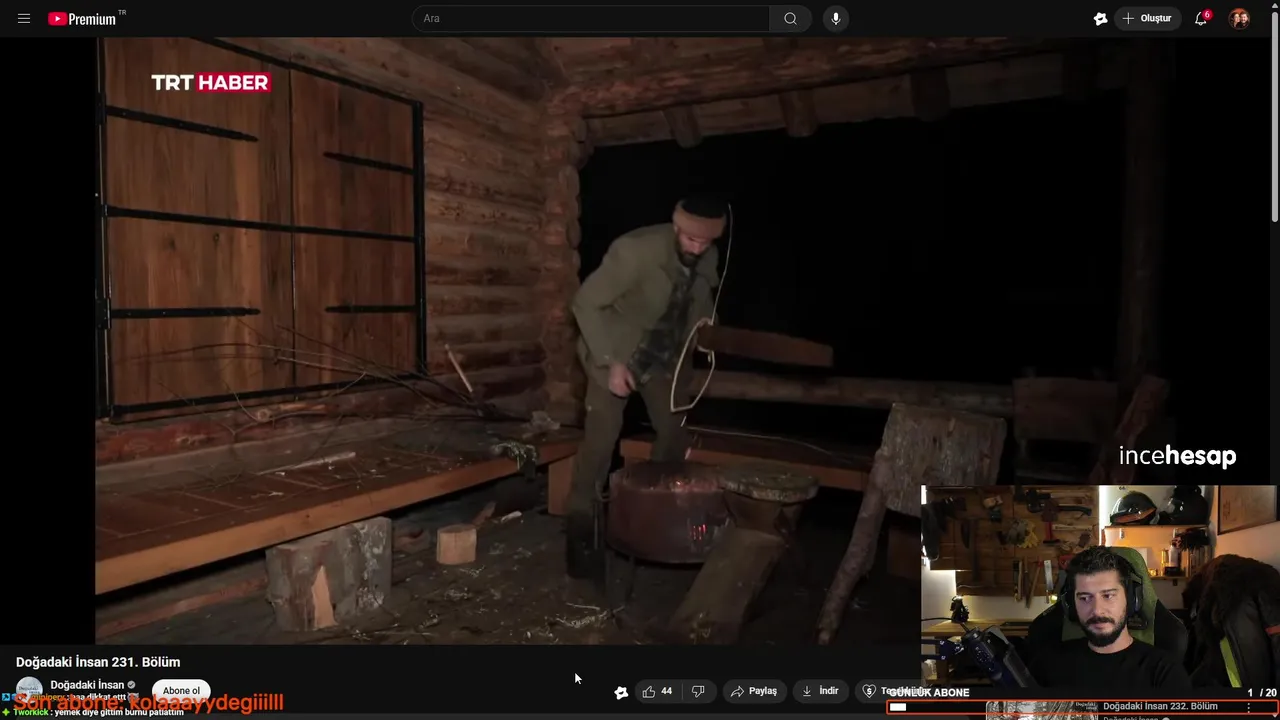Download the video with İndir

(x=820, y=691)
